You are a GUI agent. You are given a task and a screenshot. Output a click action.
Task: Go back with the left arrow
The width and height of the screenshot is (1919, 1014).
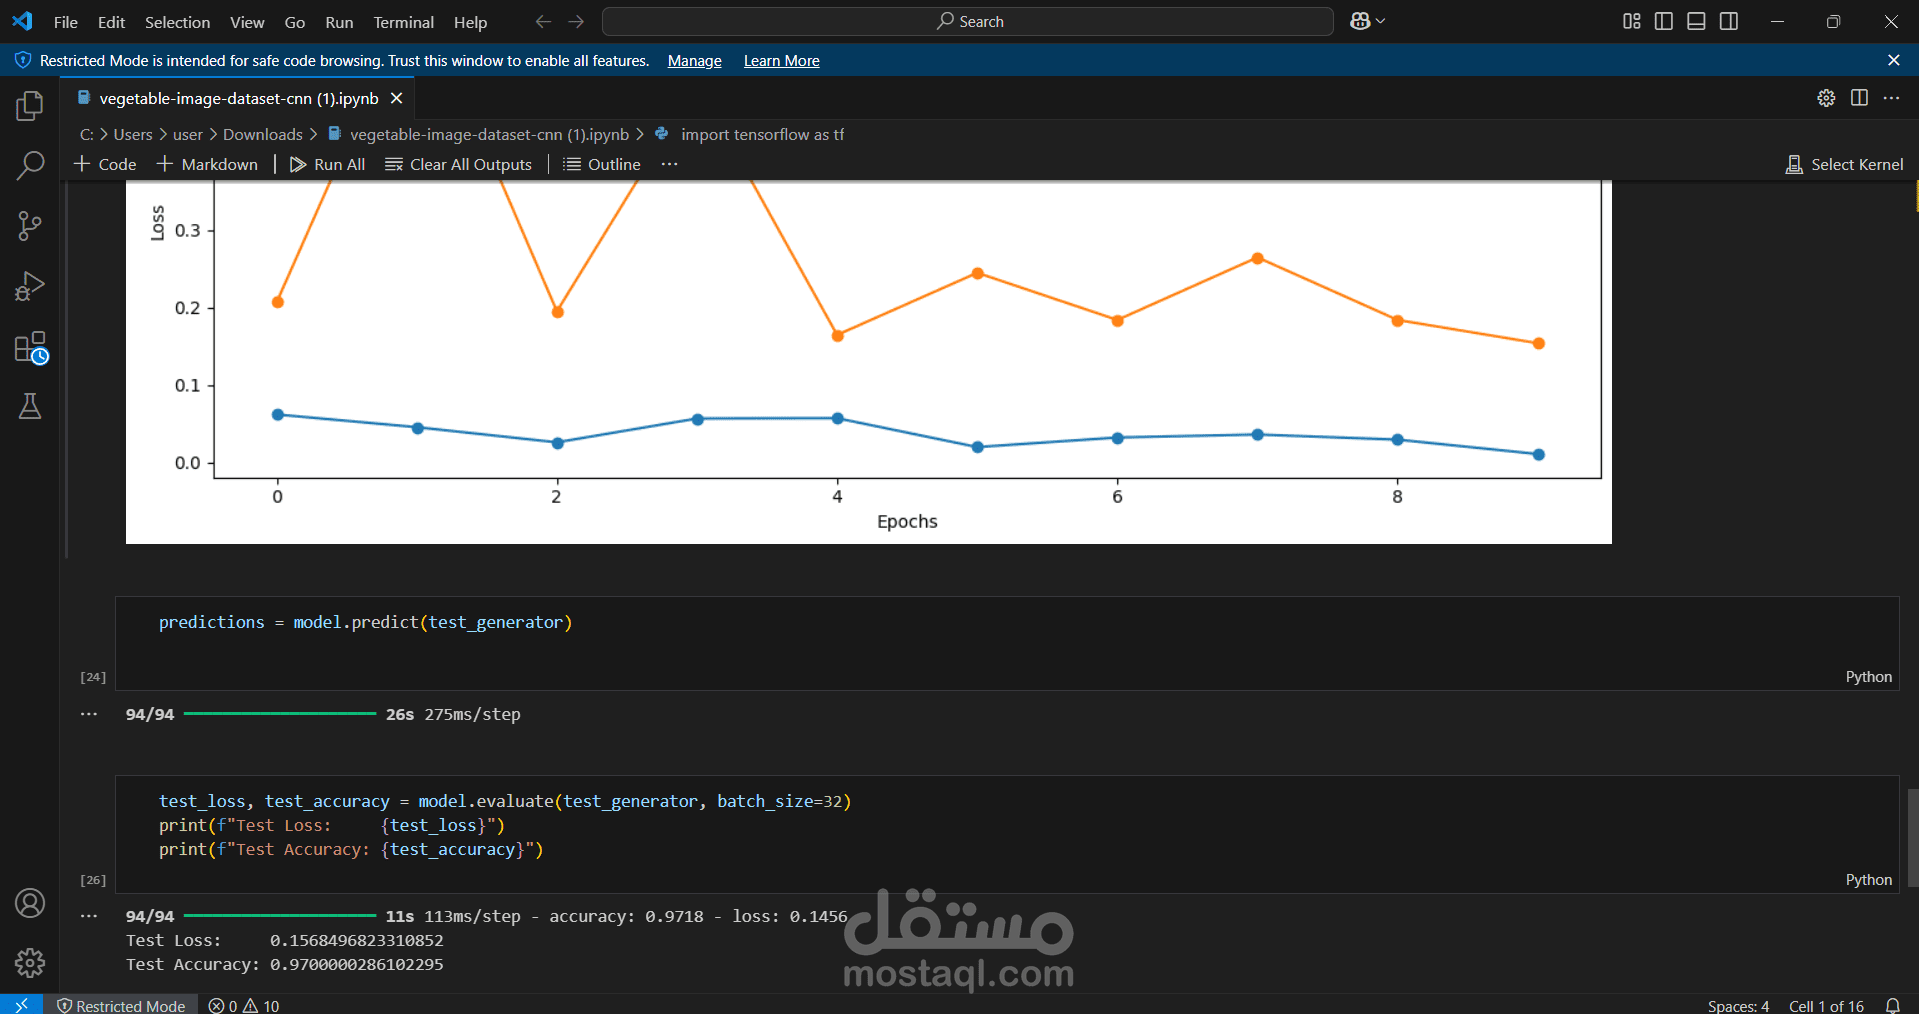(x=543, y=21)
